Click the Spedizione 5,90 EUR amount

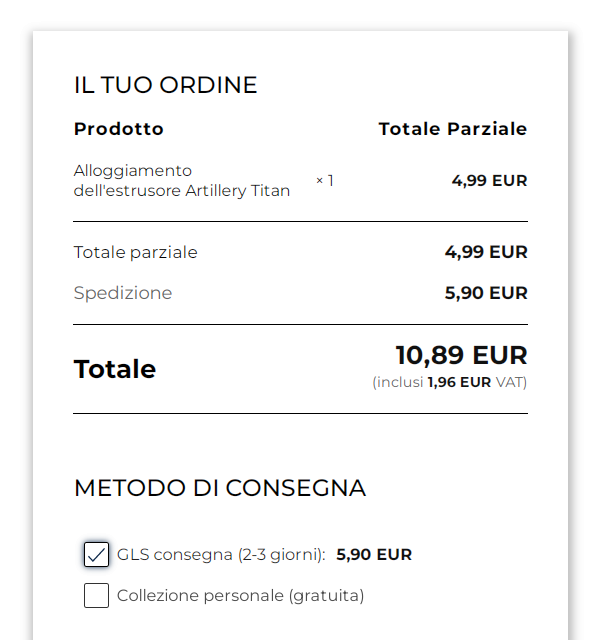click(485, 293)
